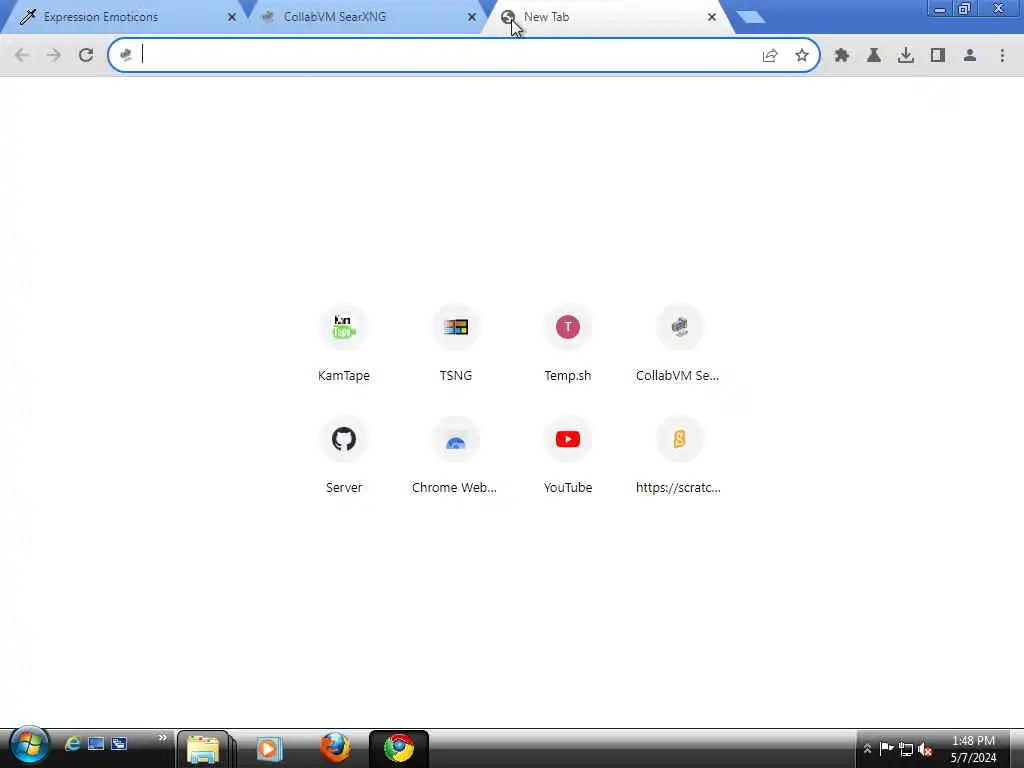1024x768 pixels.
Task: Open the clock showing 1:48 PM
Action: pos(973,748)
